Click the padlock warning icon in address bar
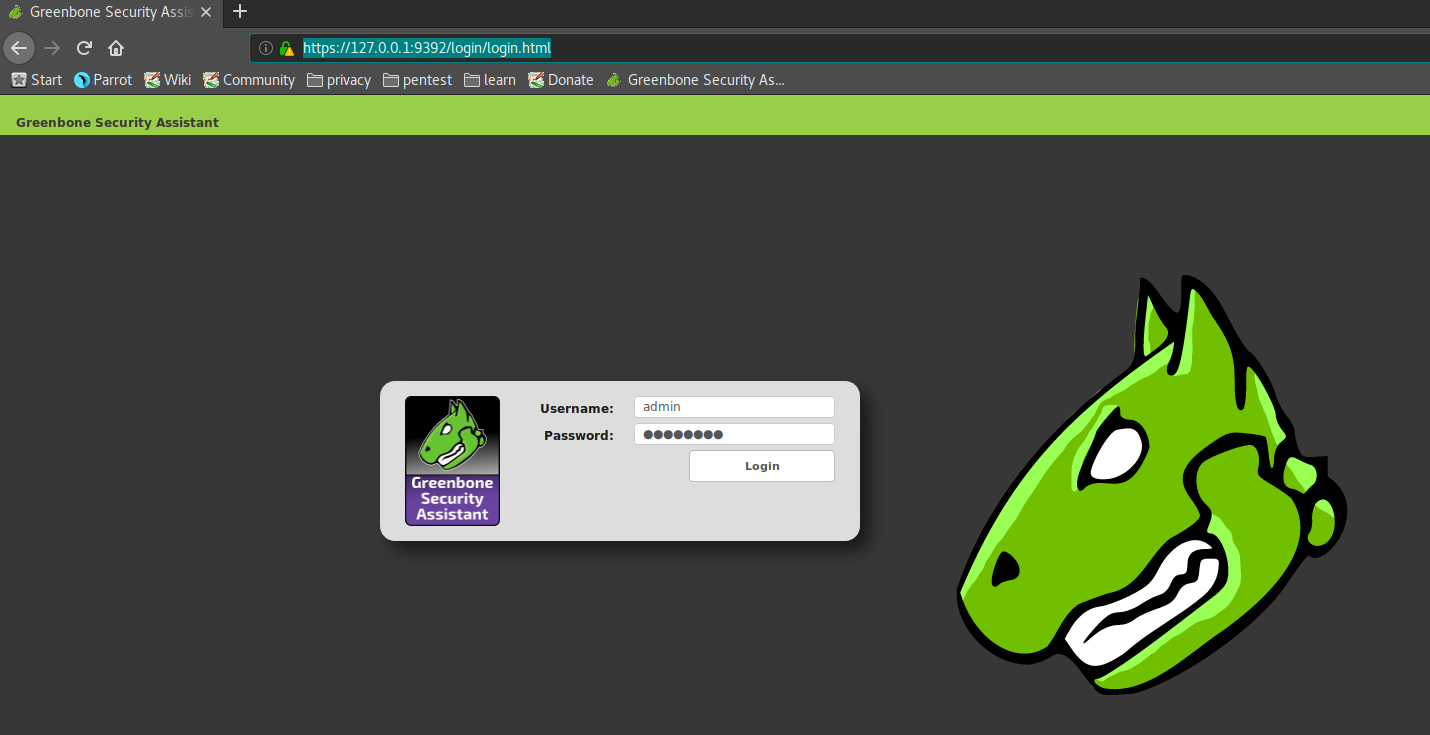The width and height of the screenshot is (1430, 735). point(286,48)
